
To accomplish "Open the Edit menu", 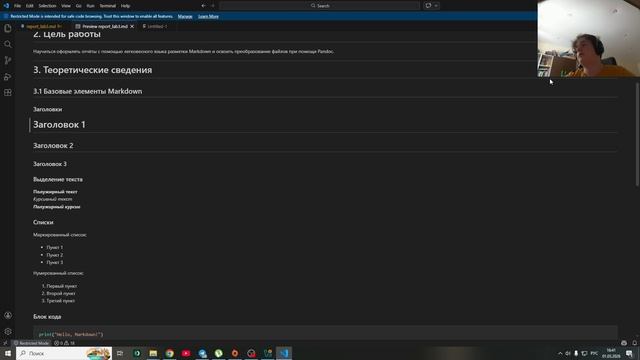I will [x=29, y=6].
